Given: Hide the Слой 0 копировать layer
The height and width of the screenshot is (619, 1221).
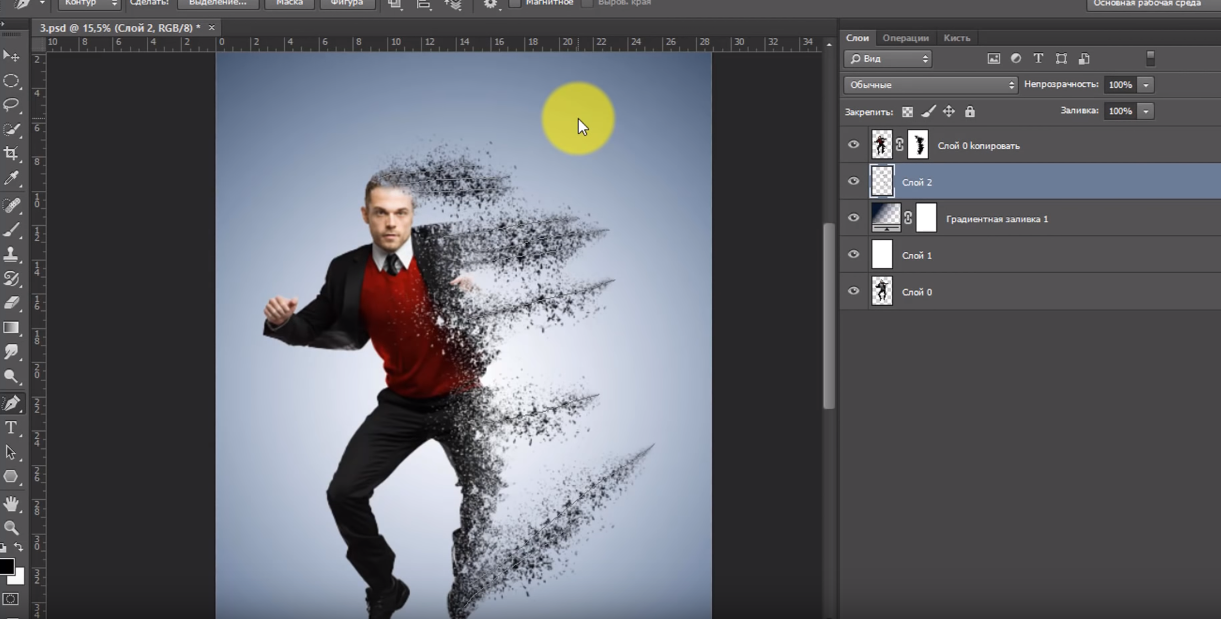Looking at the screenshot, I should pyautogui.click(x=853, y=145).
